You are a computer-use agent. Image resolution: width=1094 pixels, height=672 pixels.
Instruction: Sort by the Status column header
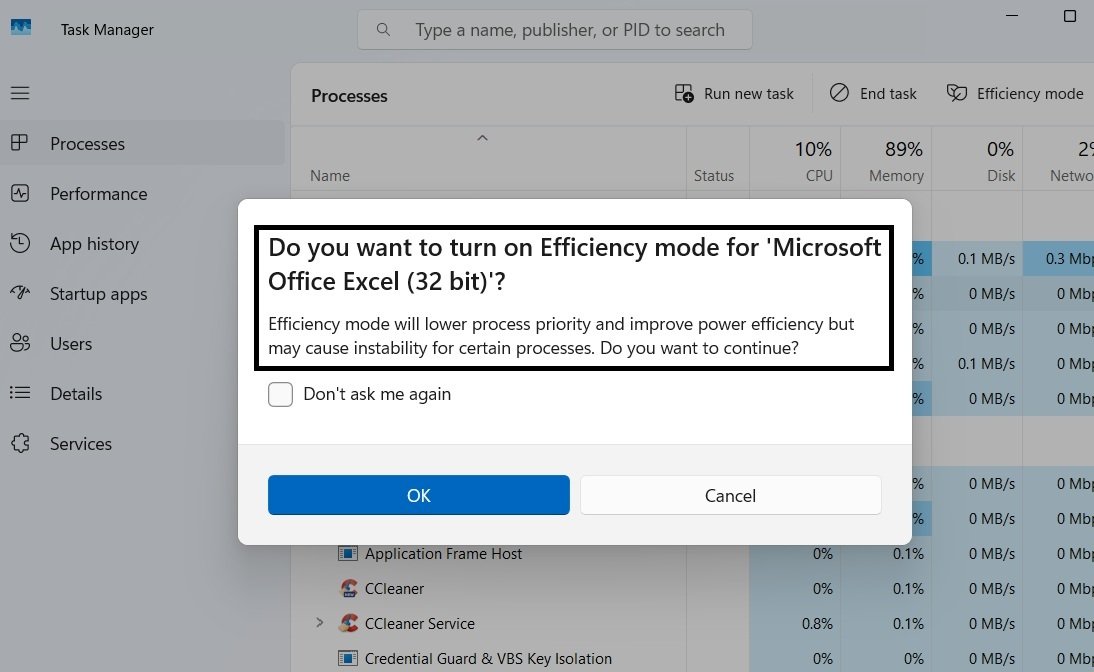pyautogui.click(x=713, y=176)
